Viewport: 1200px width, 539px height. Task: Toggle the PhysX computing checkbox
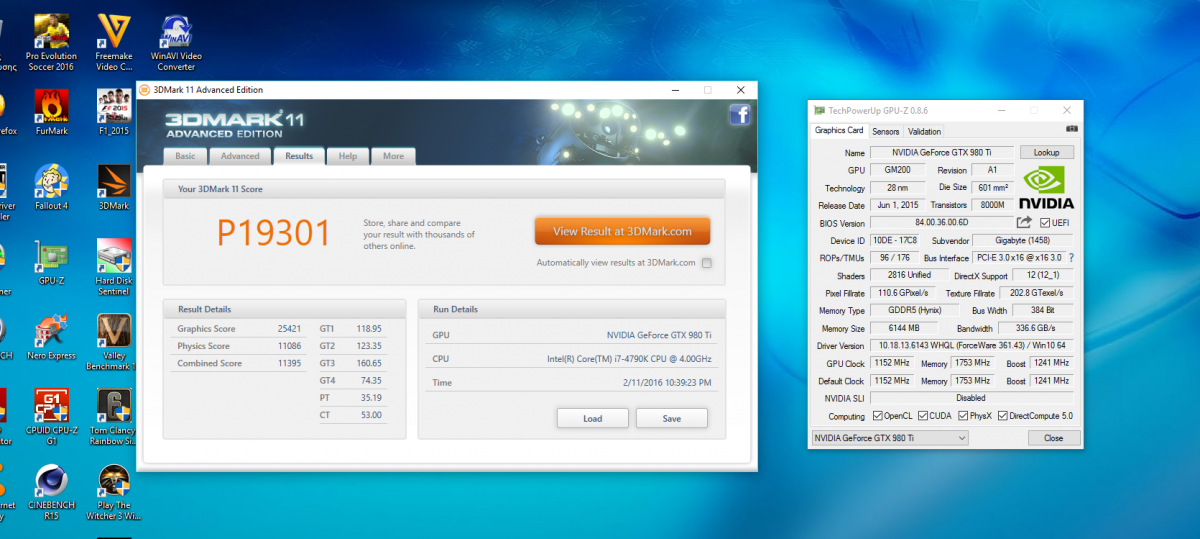964,416
